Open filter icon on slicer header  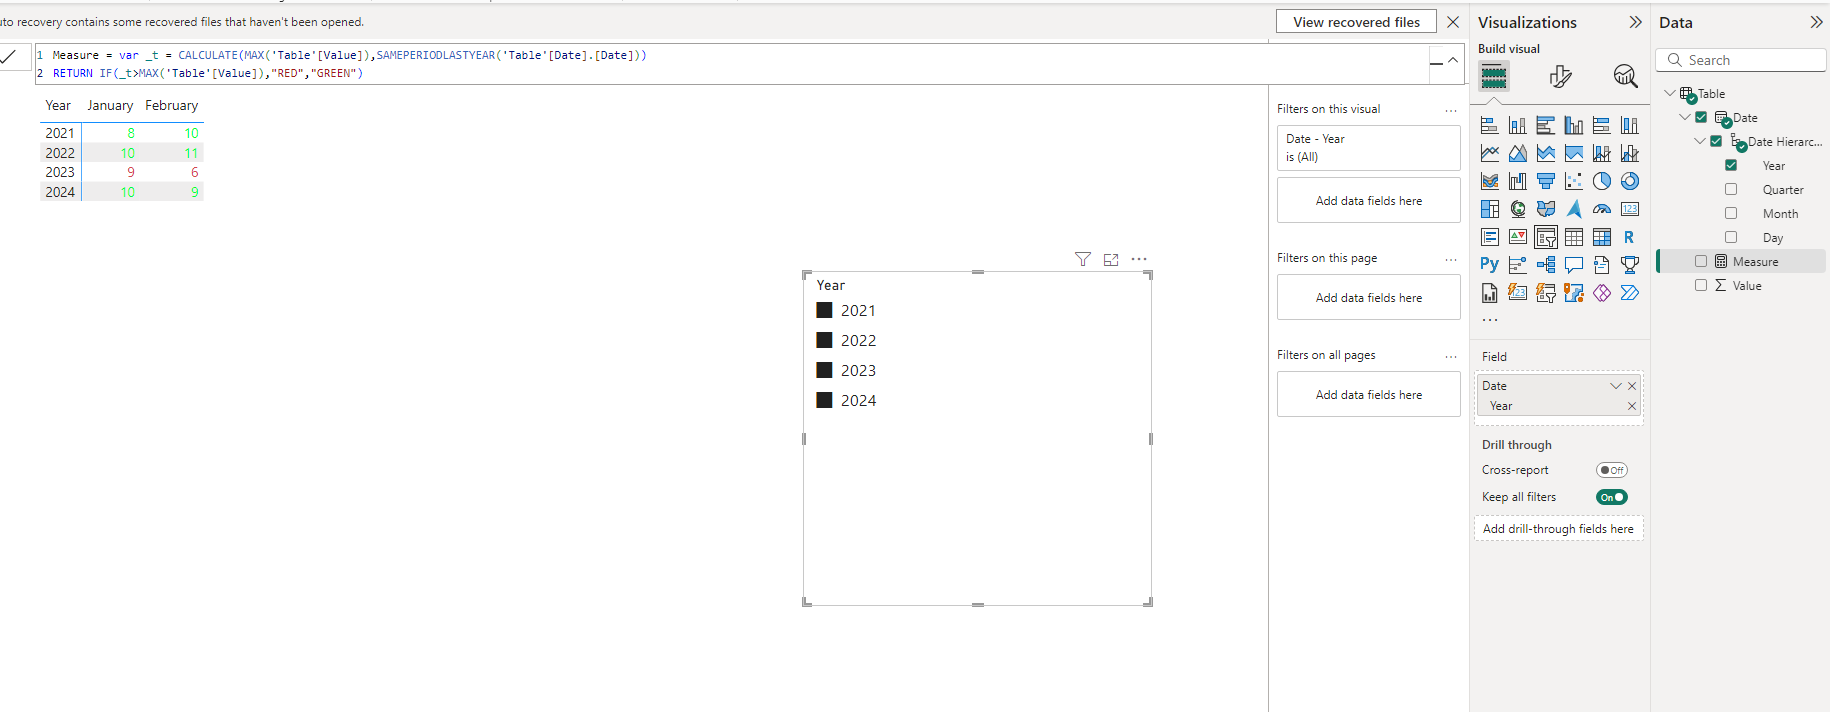1082,259
